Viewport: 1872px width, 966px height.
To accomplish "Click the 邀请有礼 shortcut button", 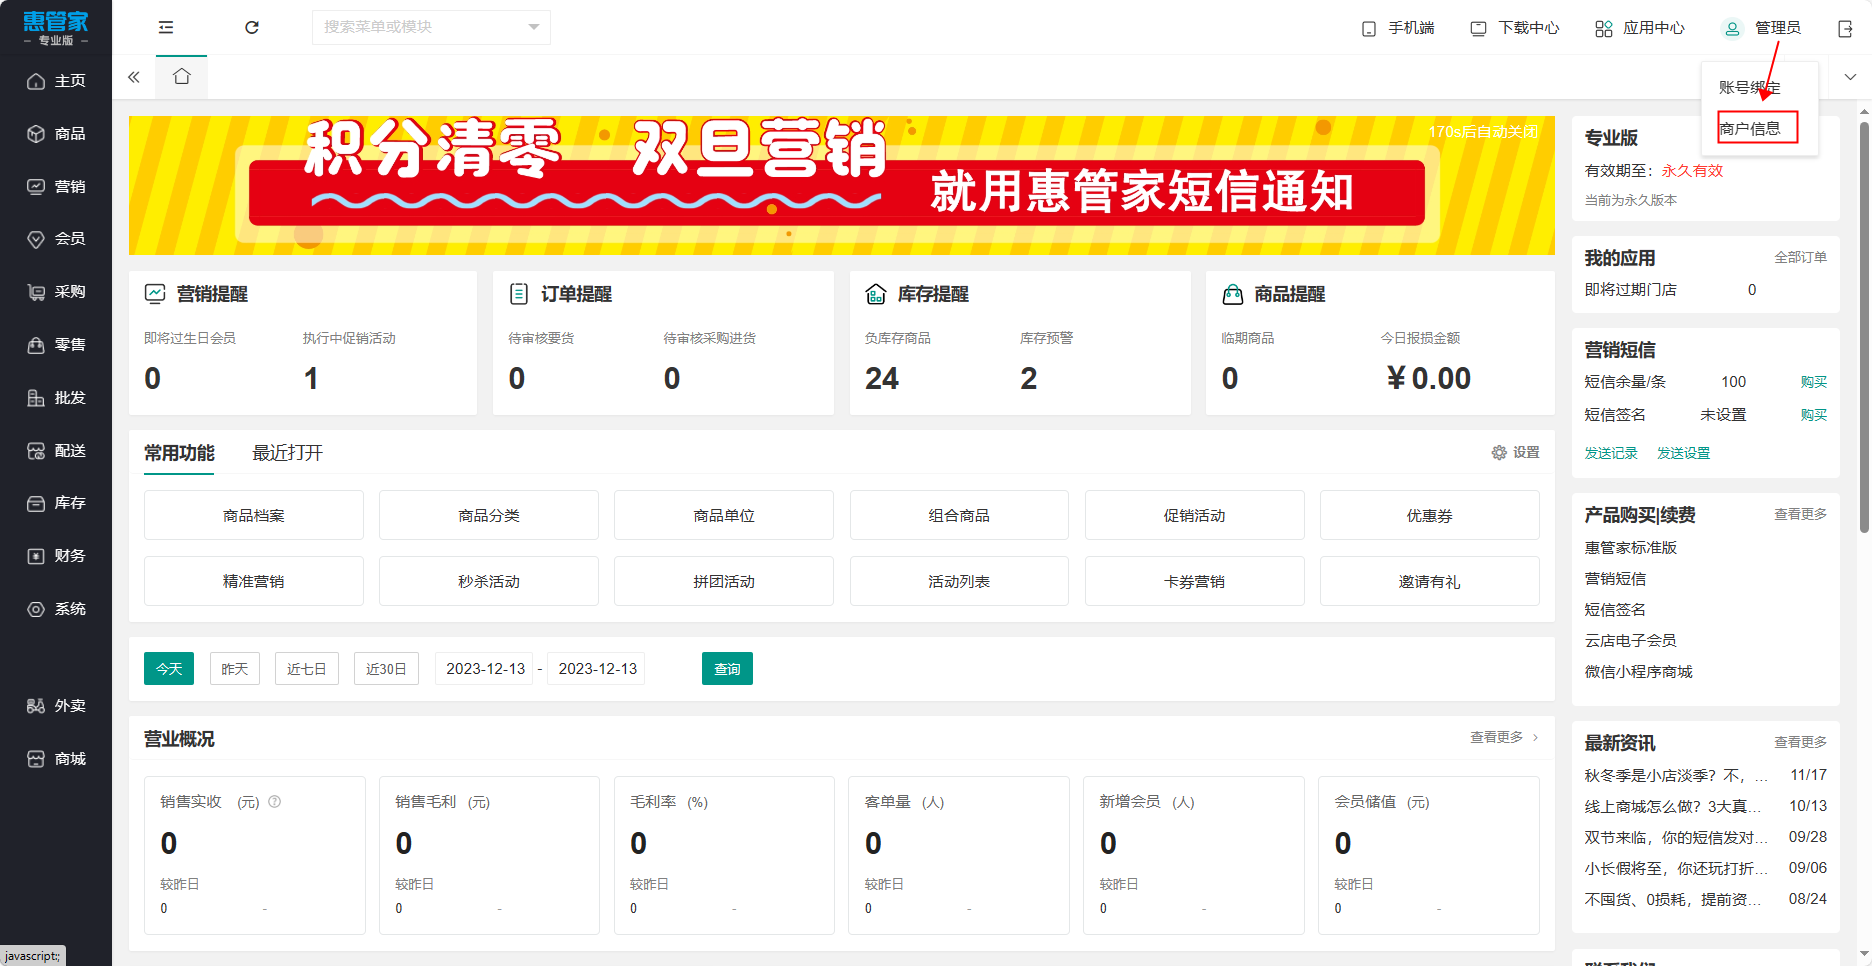I will (x=1430, y=581).
